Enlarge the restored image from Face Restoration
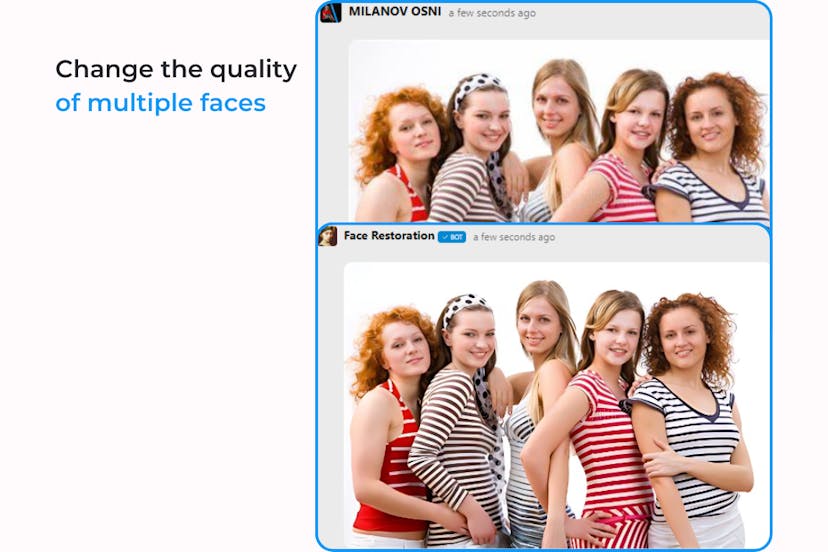The width and height of the screenshot is (828, 552). 556,400
